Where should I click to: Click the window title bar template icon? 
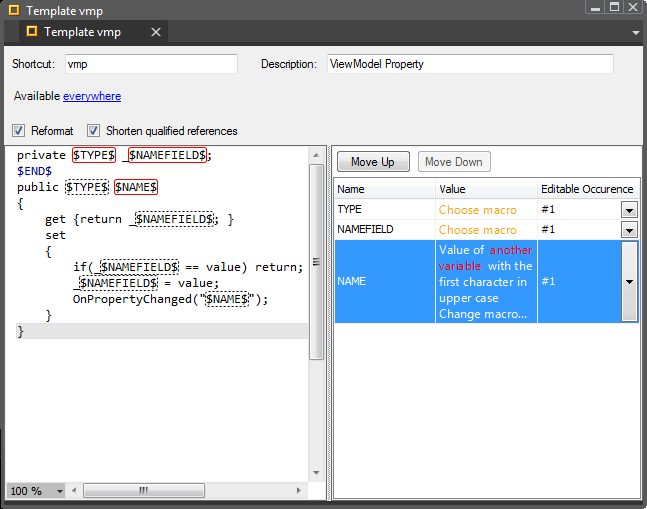tap(14, 10)
